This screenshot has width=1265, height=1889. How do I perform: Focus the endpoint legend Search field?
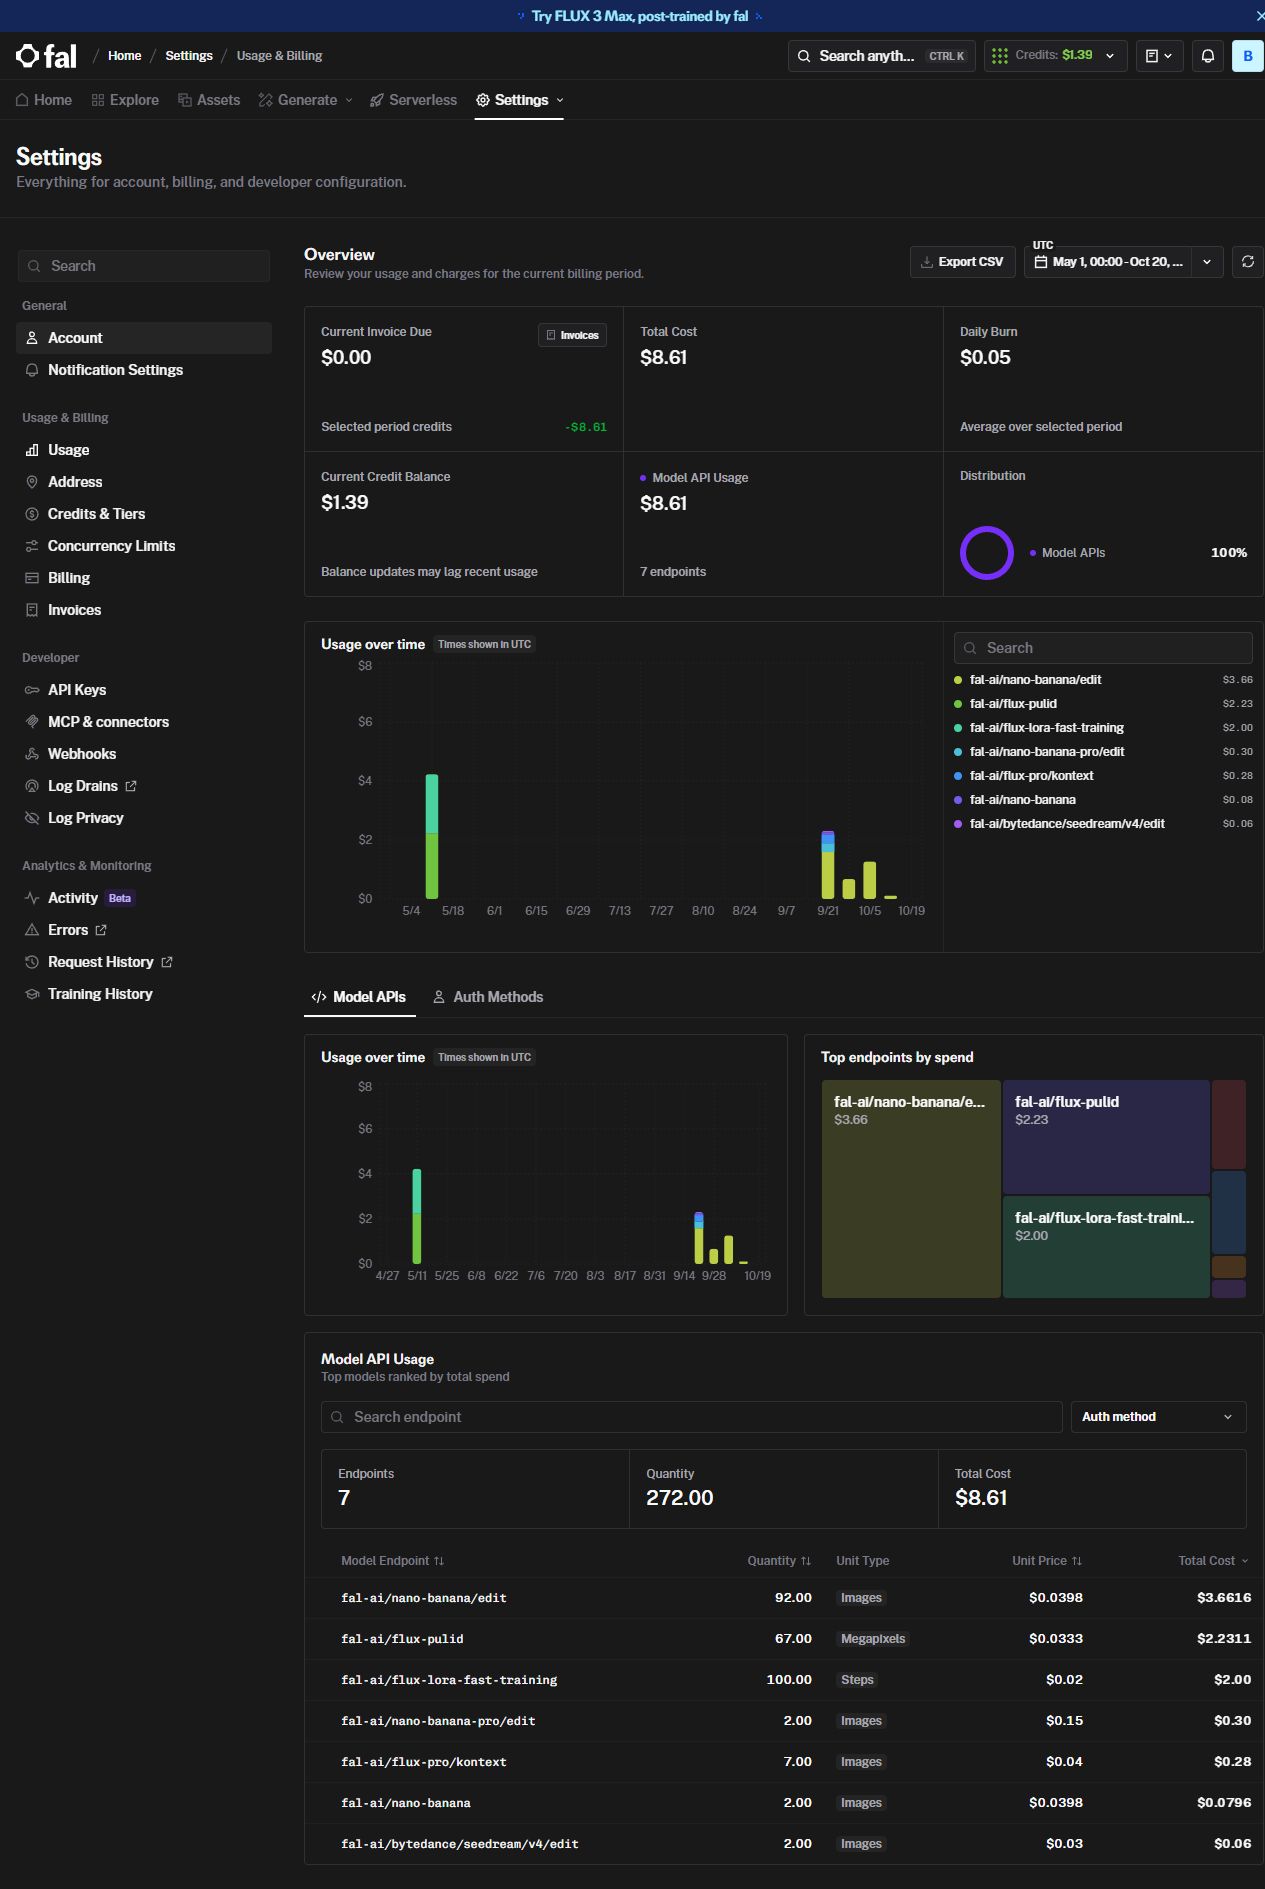click(x=1103, y=648)
